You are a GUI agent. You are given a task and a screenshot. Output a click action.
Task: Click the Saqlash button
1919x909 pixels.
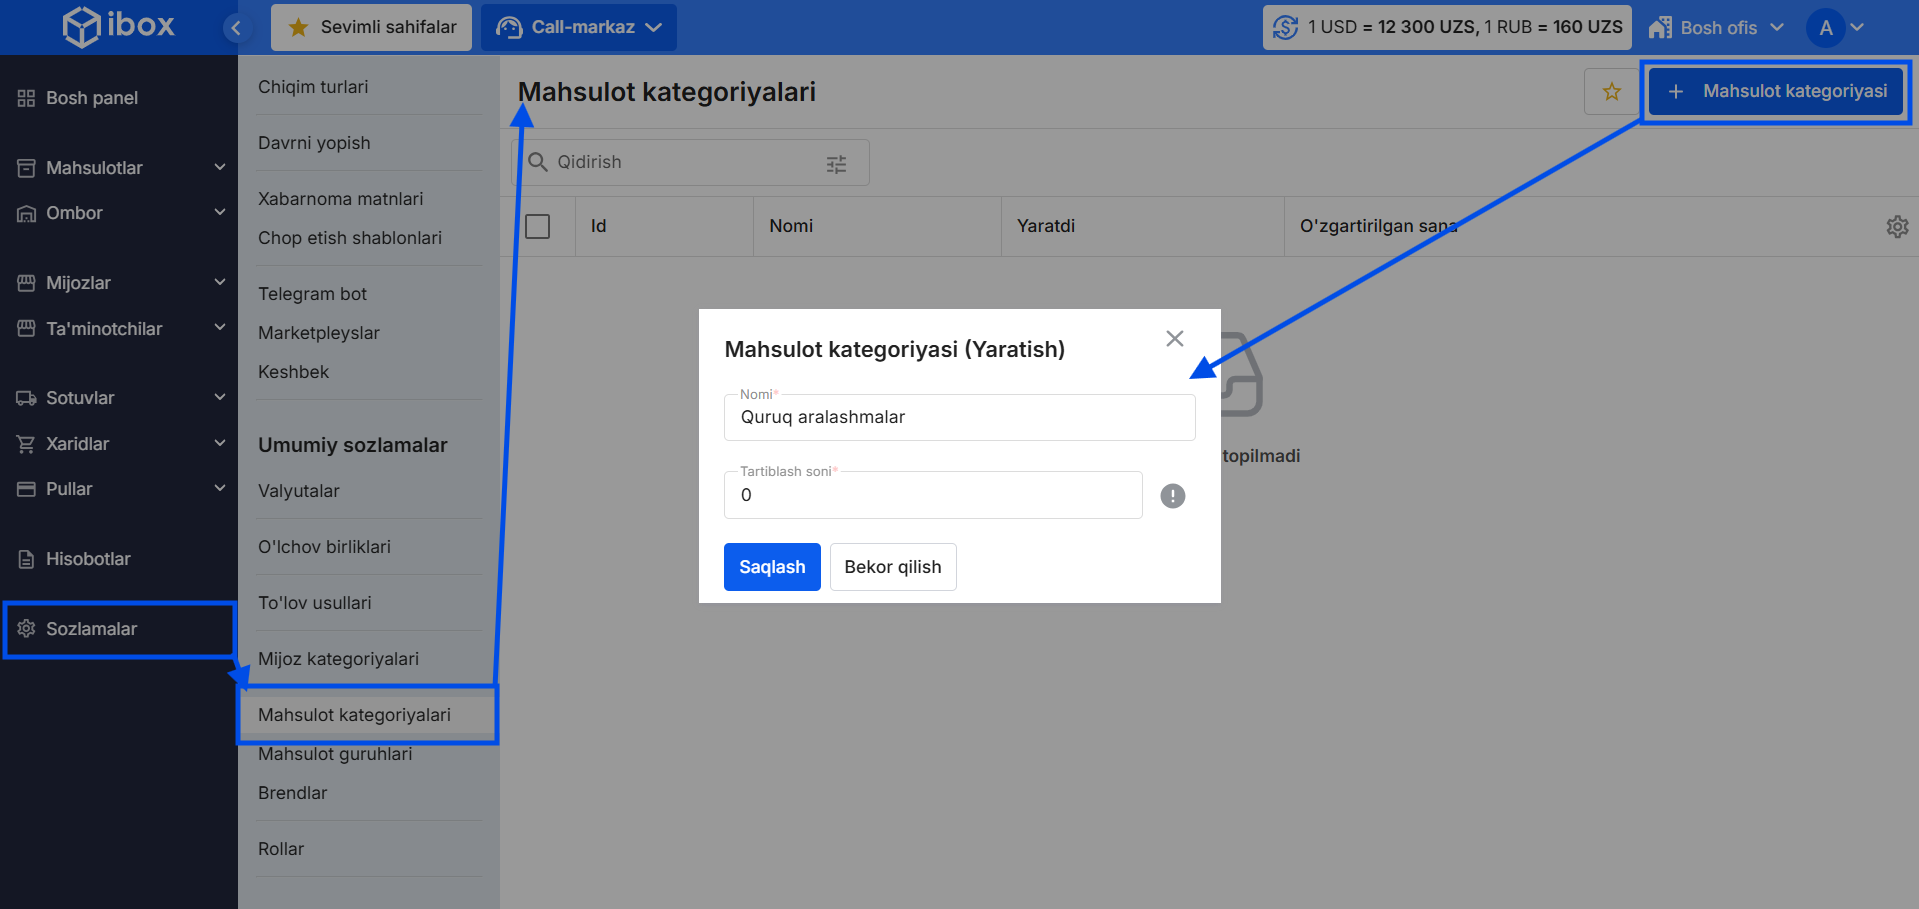coord(771,567)
